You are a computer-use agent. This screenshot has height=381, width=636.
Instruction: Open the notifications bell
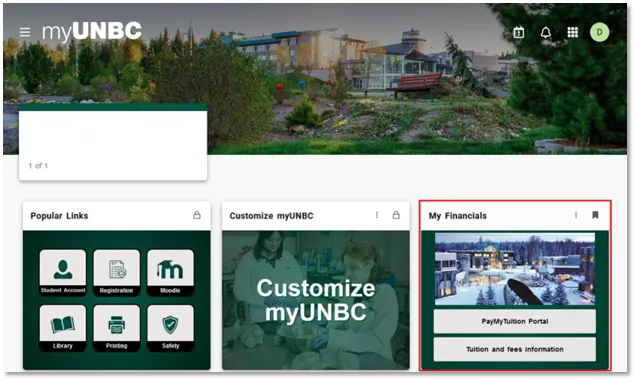coord(546,32)
